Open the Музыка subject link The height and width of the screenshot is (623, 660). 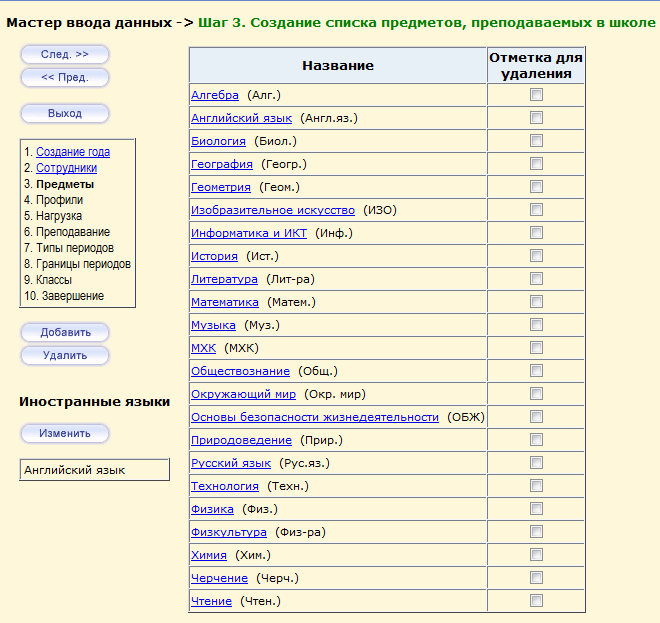click(x=213, y=325)
